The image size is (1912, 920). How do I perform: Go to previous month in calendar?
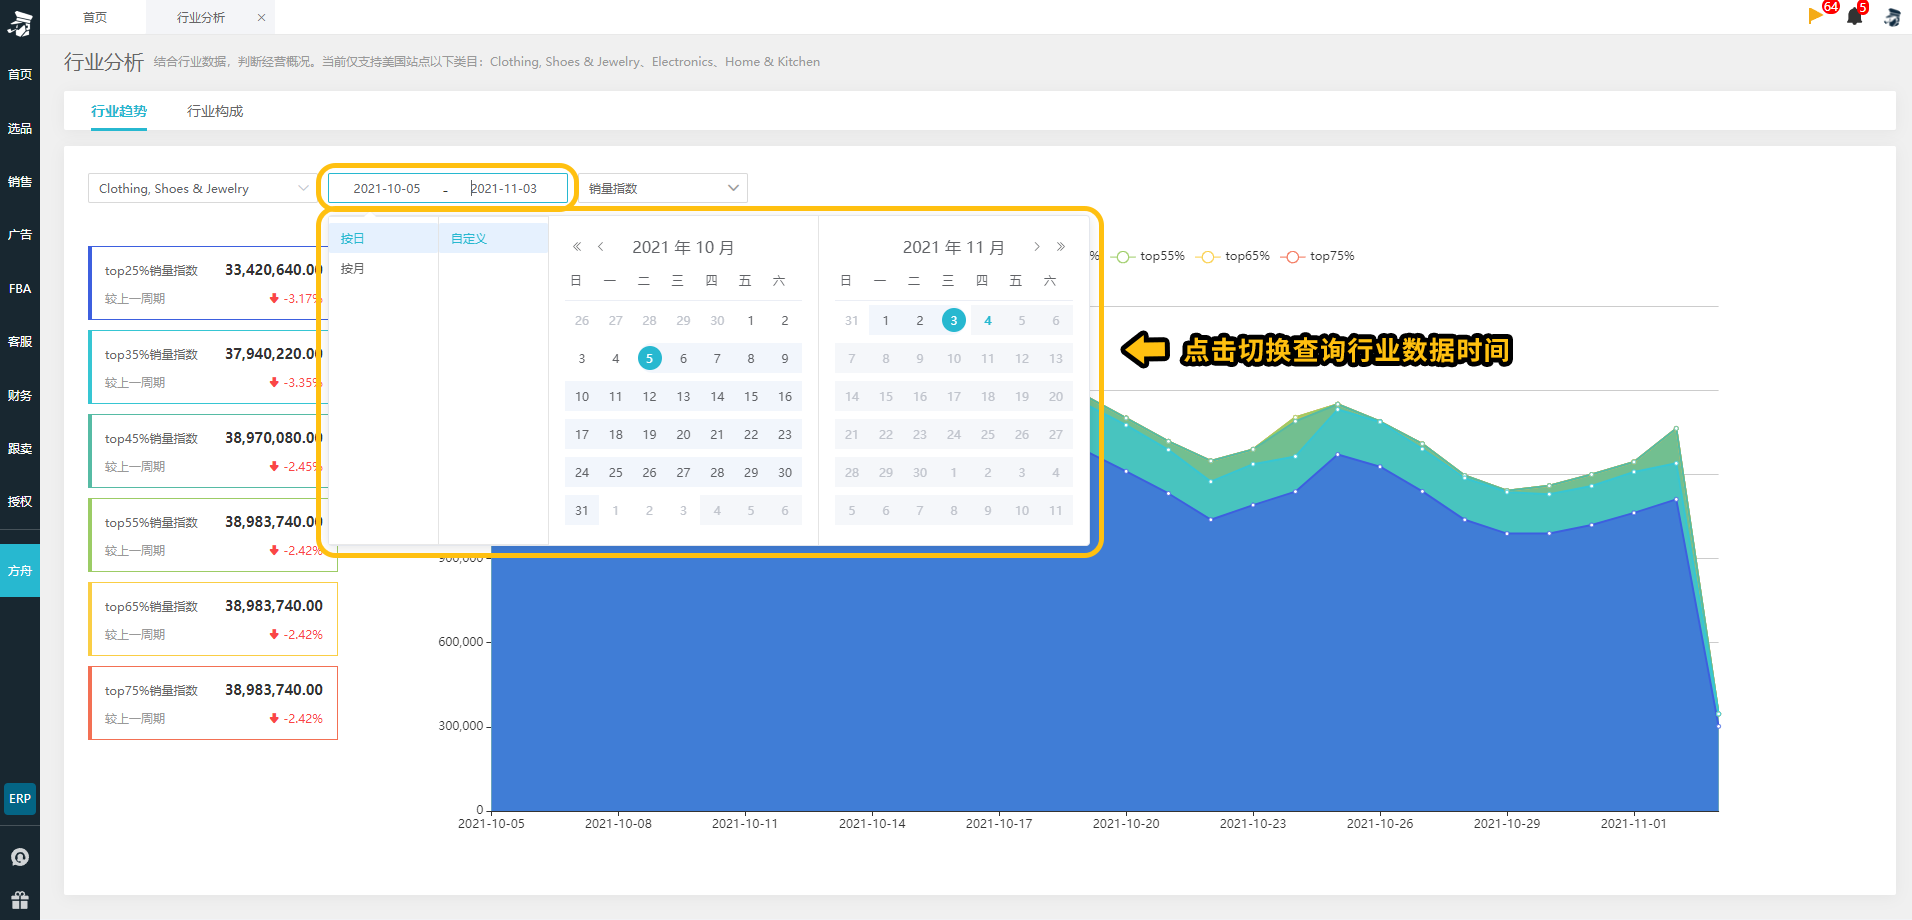point(601,247)
